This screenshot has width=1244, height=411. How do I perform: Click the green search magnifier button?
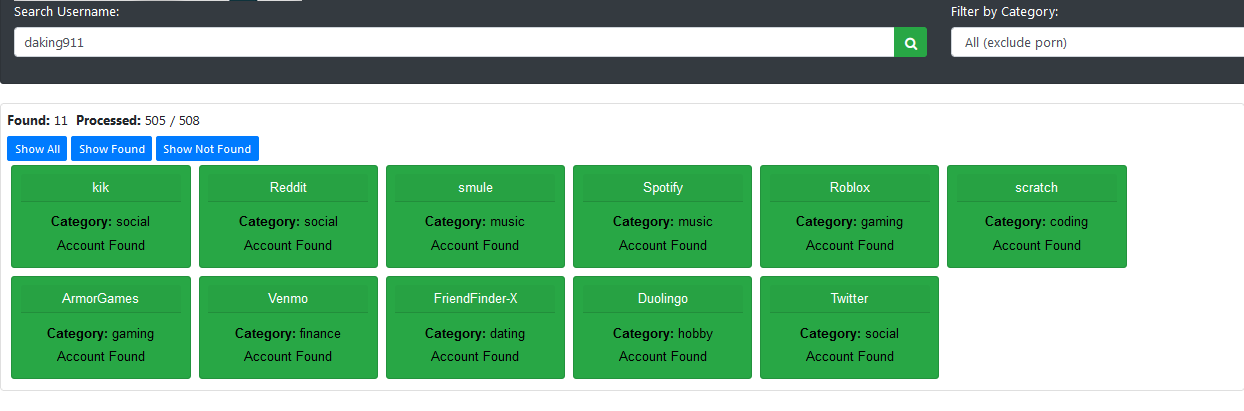[x=910, y=43]
